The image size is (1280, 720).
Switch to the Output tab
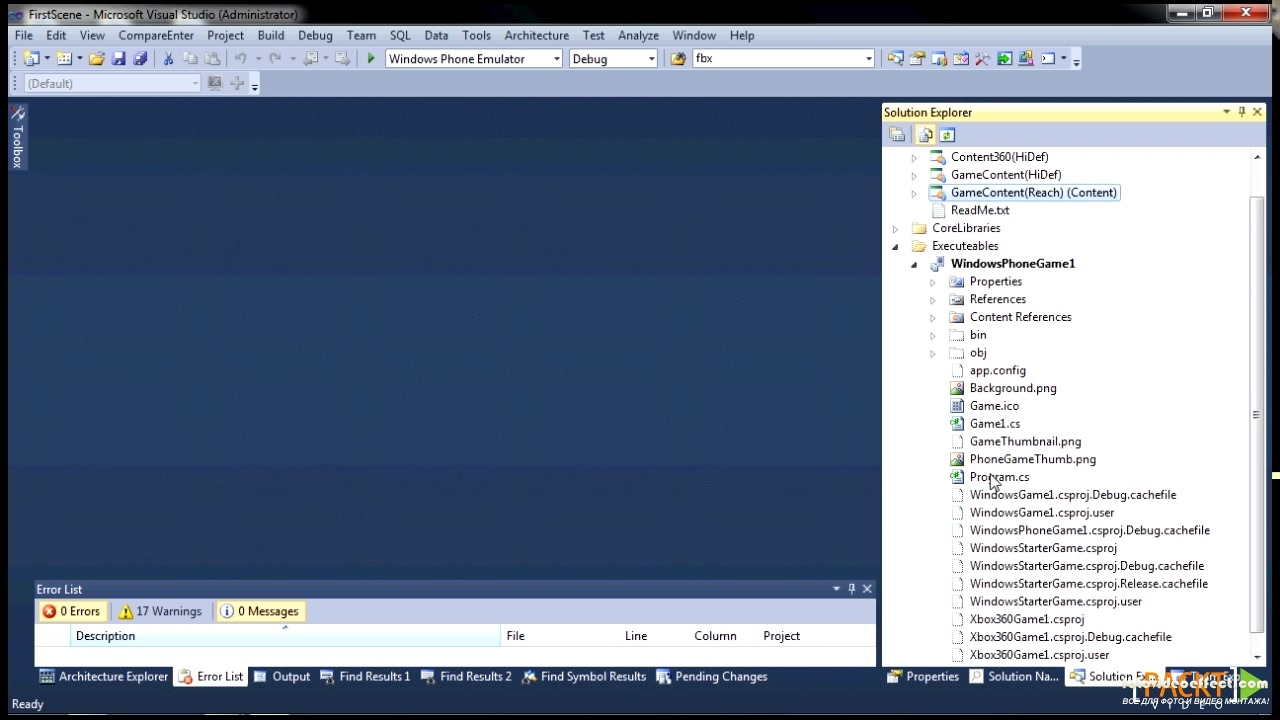pyautogui.click(x=281, y=676)
